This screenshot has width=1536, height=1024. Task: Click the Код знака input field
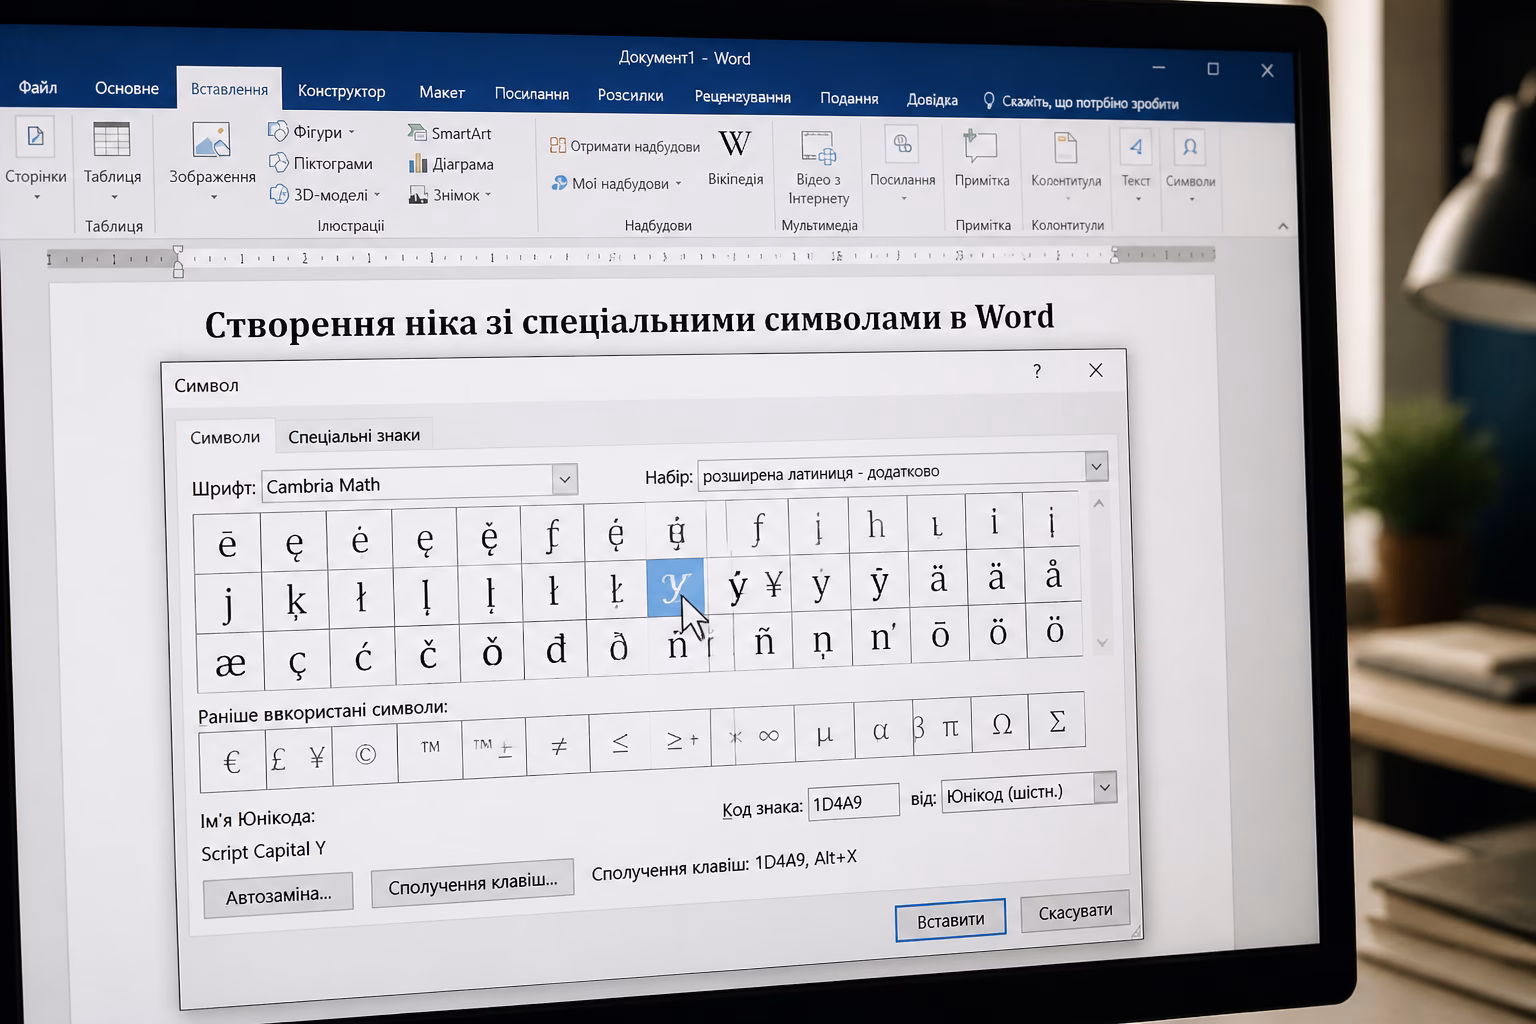tap(853, 802)
